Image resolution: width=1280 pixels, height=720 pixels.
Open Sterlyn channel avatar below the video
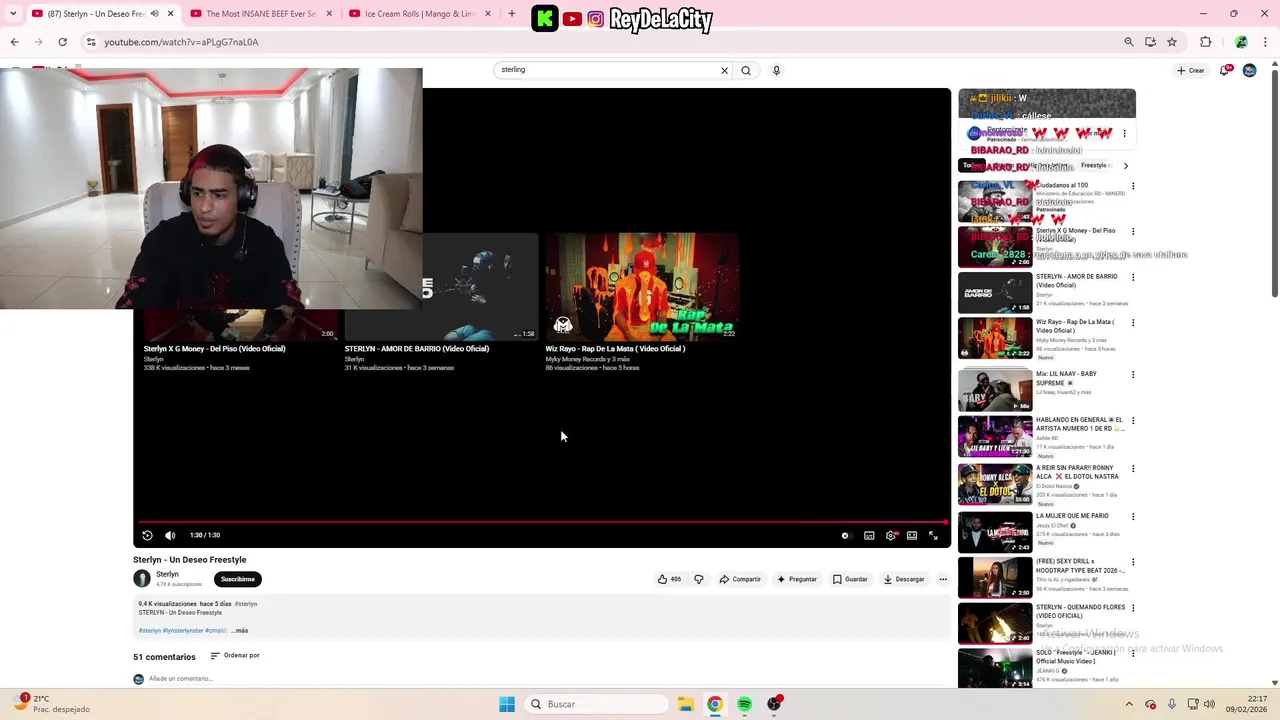click(x=142, y=579)
